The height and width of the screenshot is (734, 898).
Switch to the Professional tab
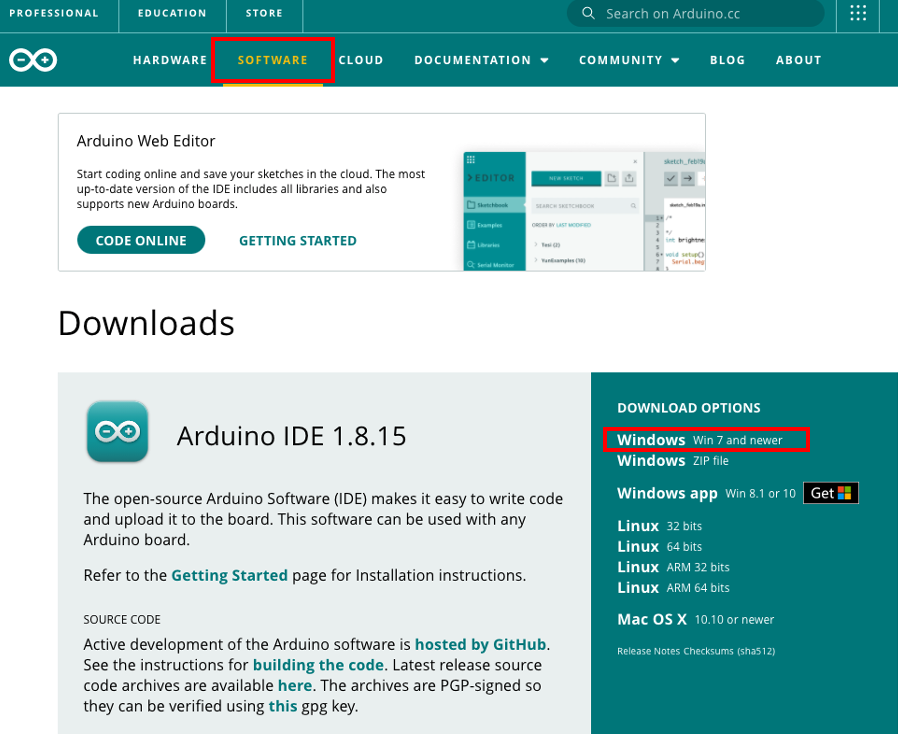[54, 13]
